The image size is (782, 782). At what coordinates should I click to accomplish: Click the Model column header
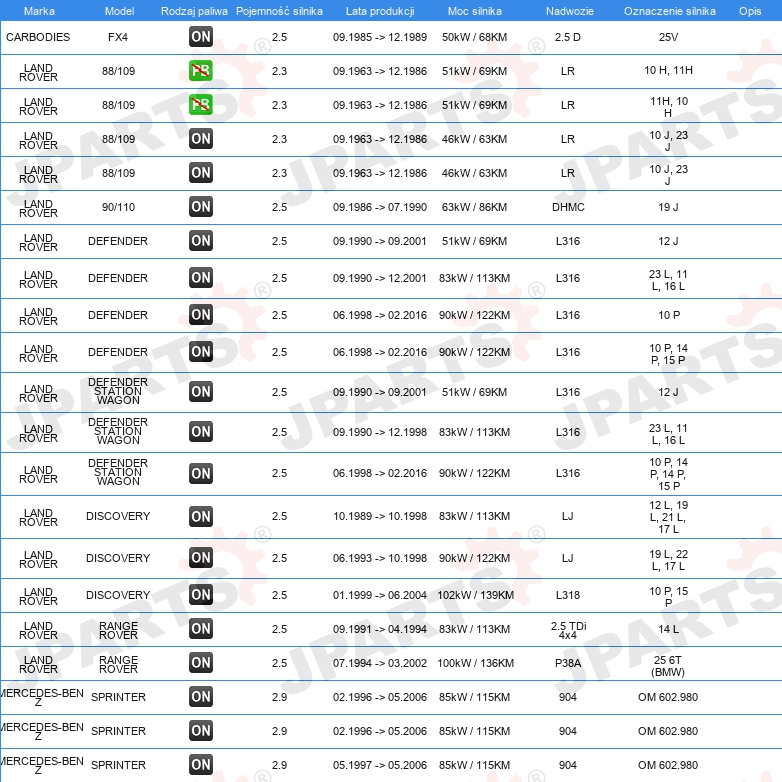point(120,11)
